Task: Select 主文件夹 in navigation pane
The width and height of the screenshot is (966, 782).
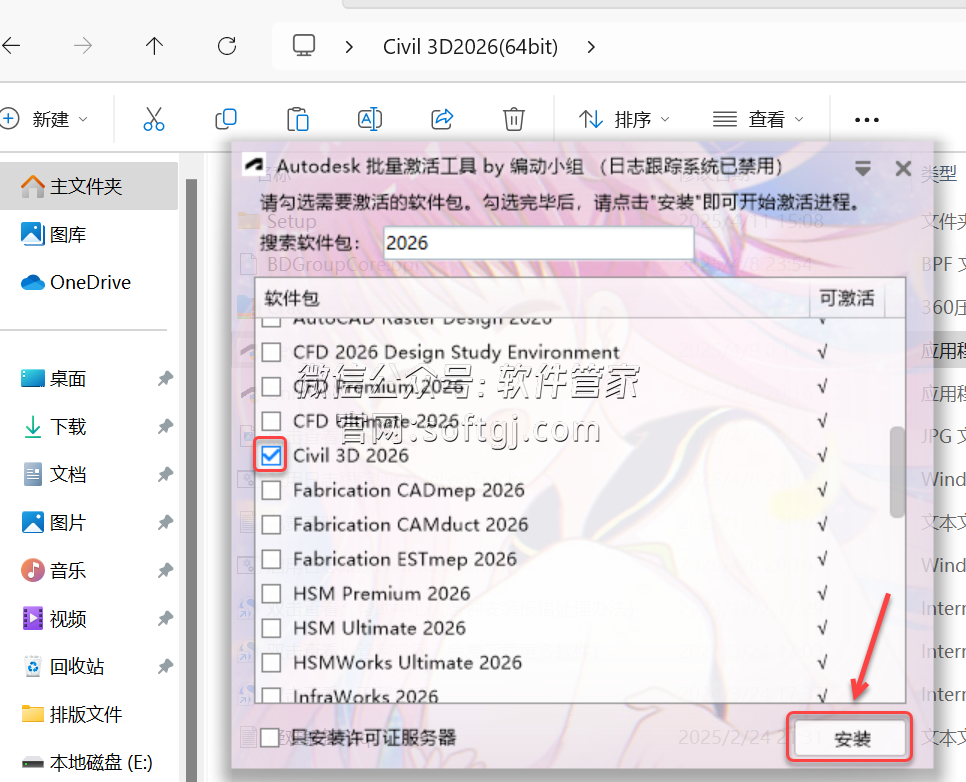Action: click(x=89, y=186)
